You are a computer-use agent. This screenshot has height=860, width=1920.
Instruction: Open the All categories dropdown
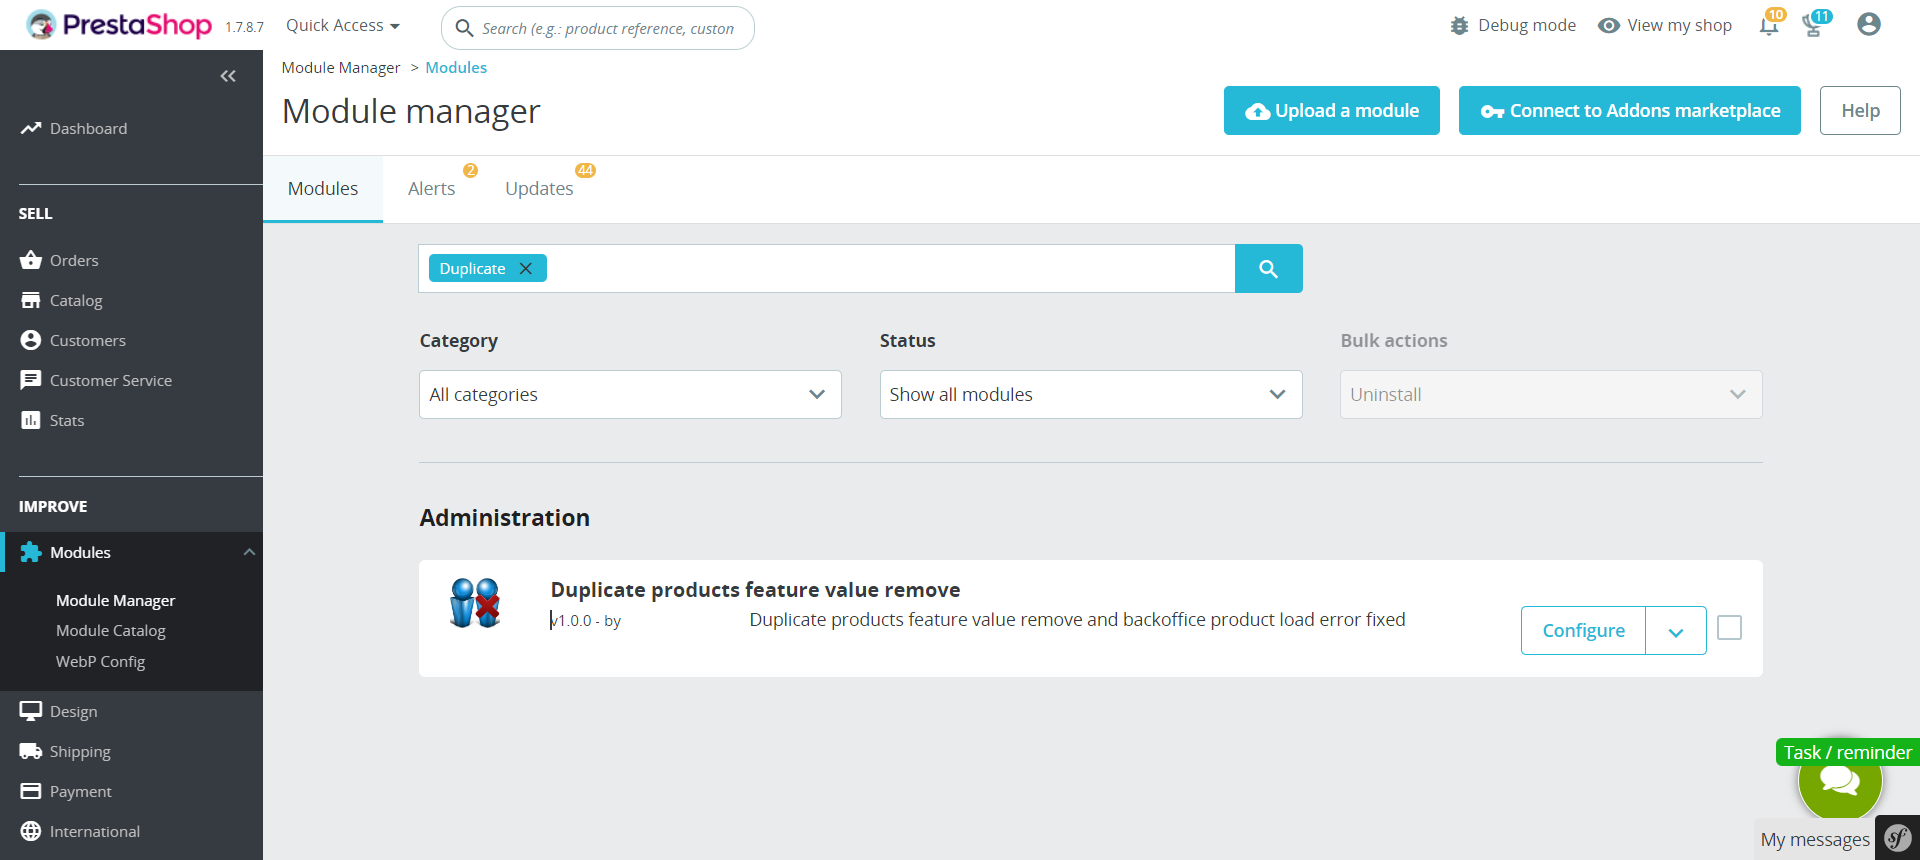pyautogui.click(x=630, y=395)
